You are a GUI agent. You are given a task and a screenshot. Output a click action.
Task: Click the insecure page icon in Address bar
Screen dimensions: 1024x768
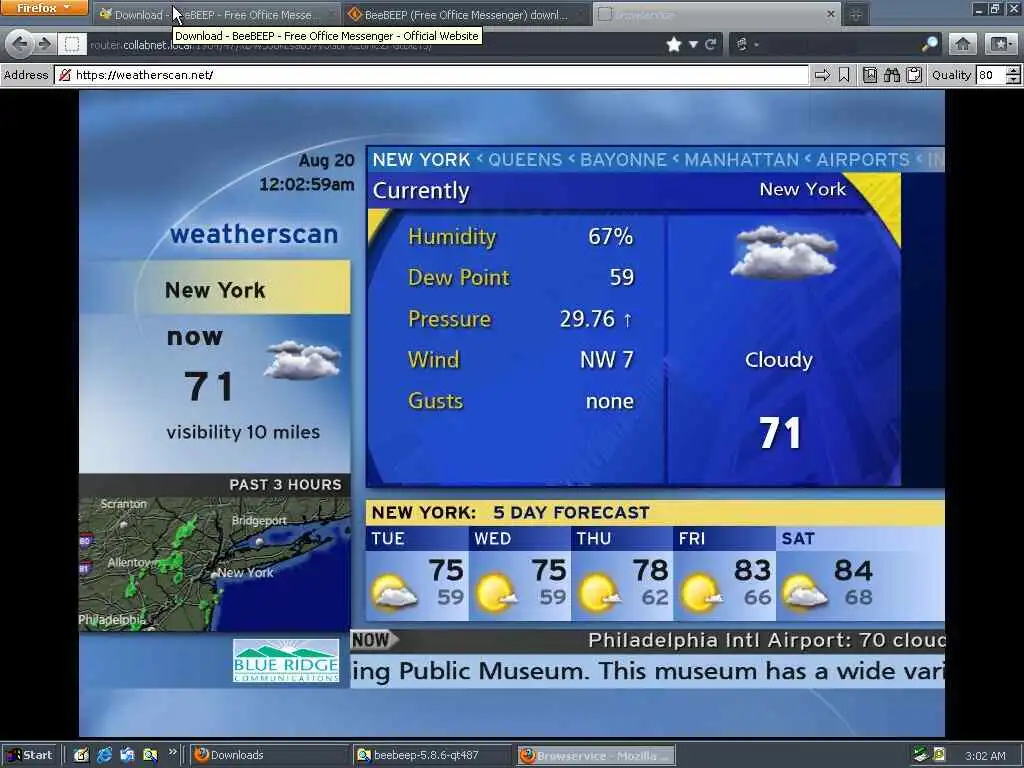[x=65, y=75]
